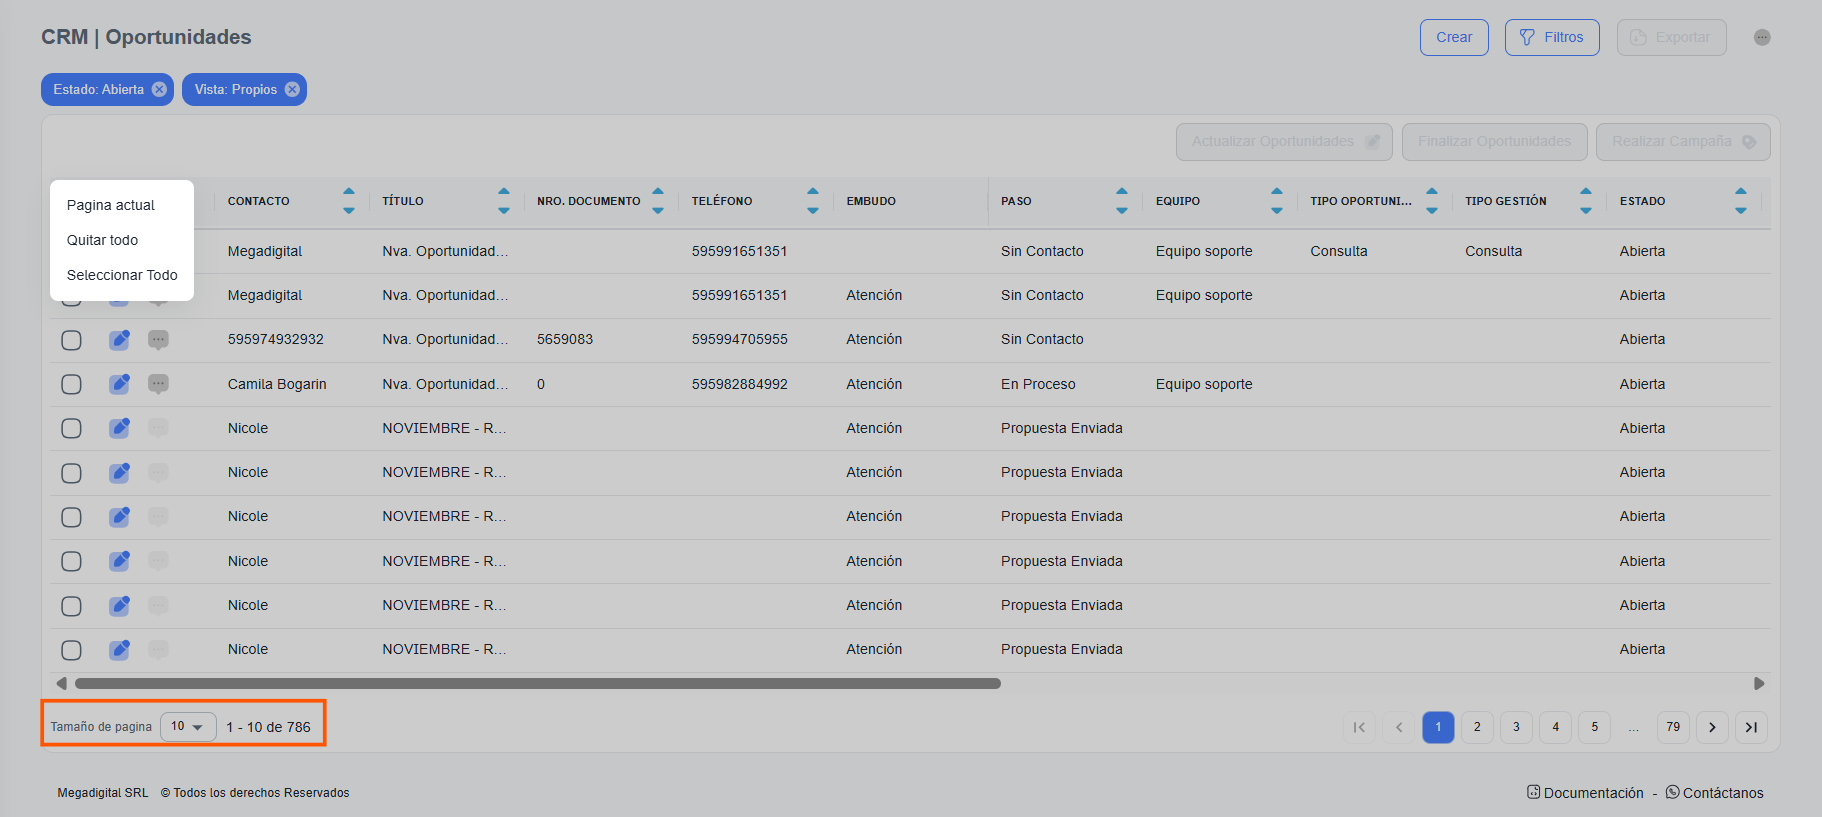Go to the last page icon
The height and width of the screenshot is (817, 1822).
coord(1751,727)
